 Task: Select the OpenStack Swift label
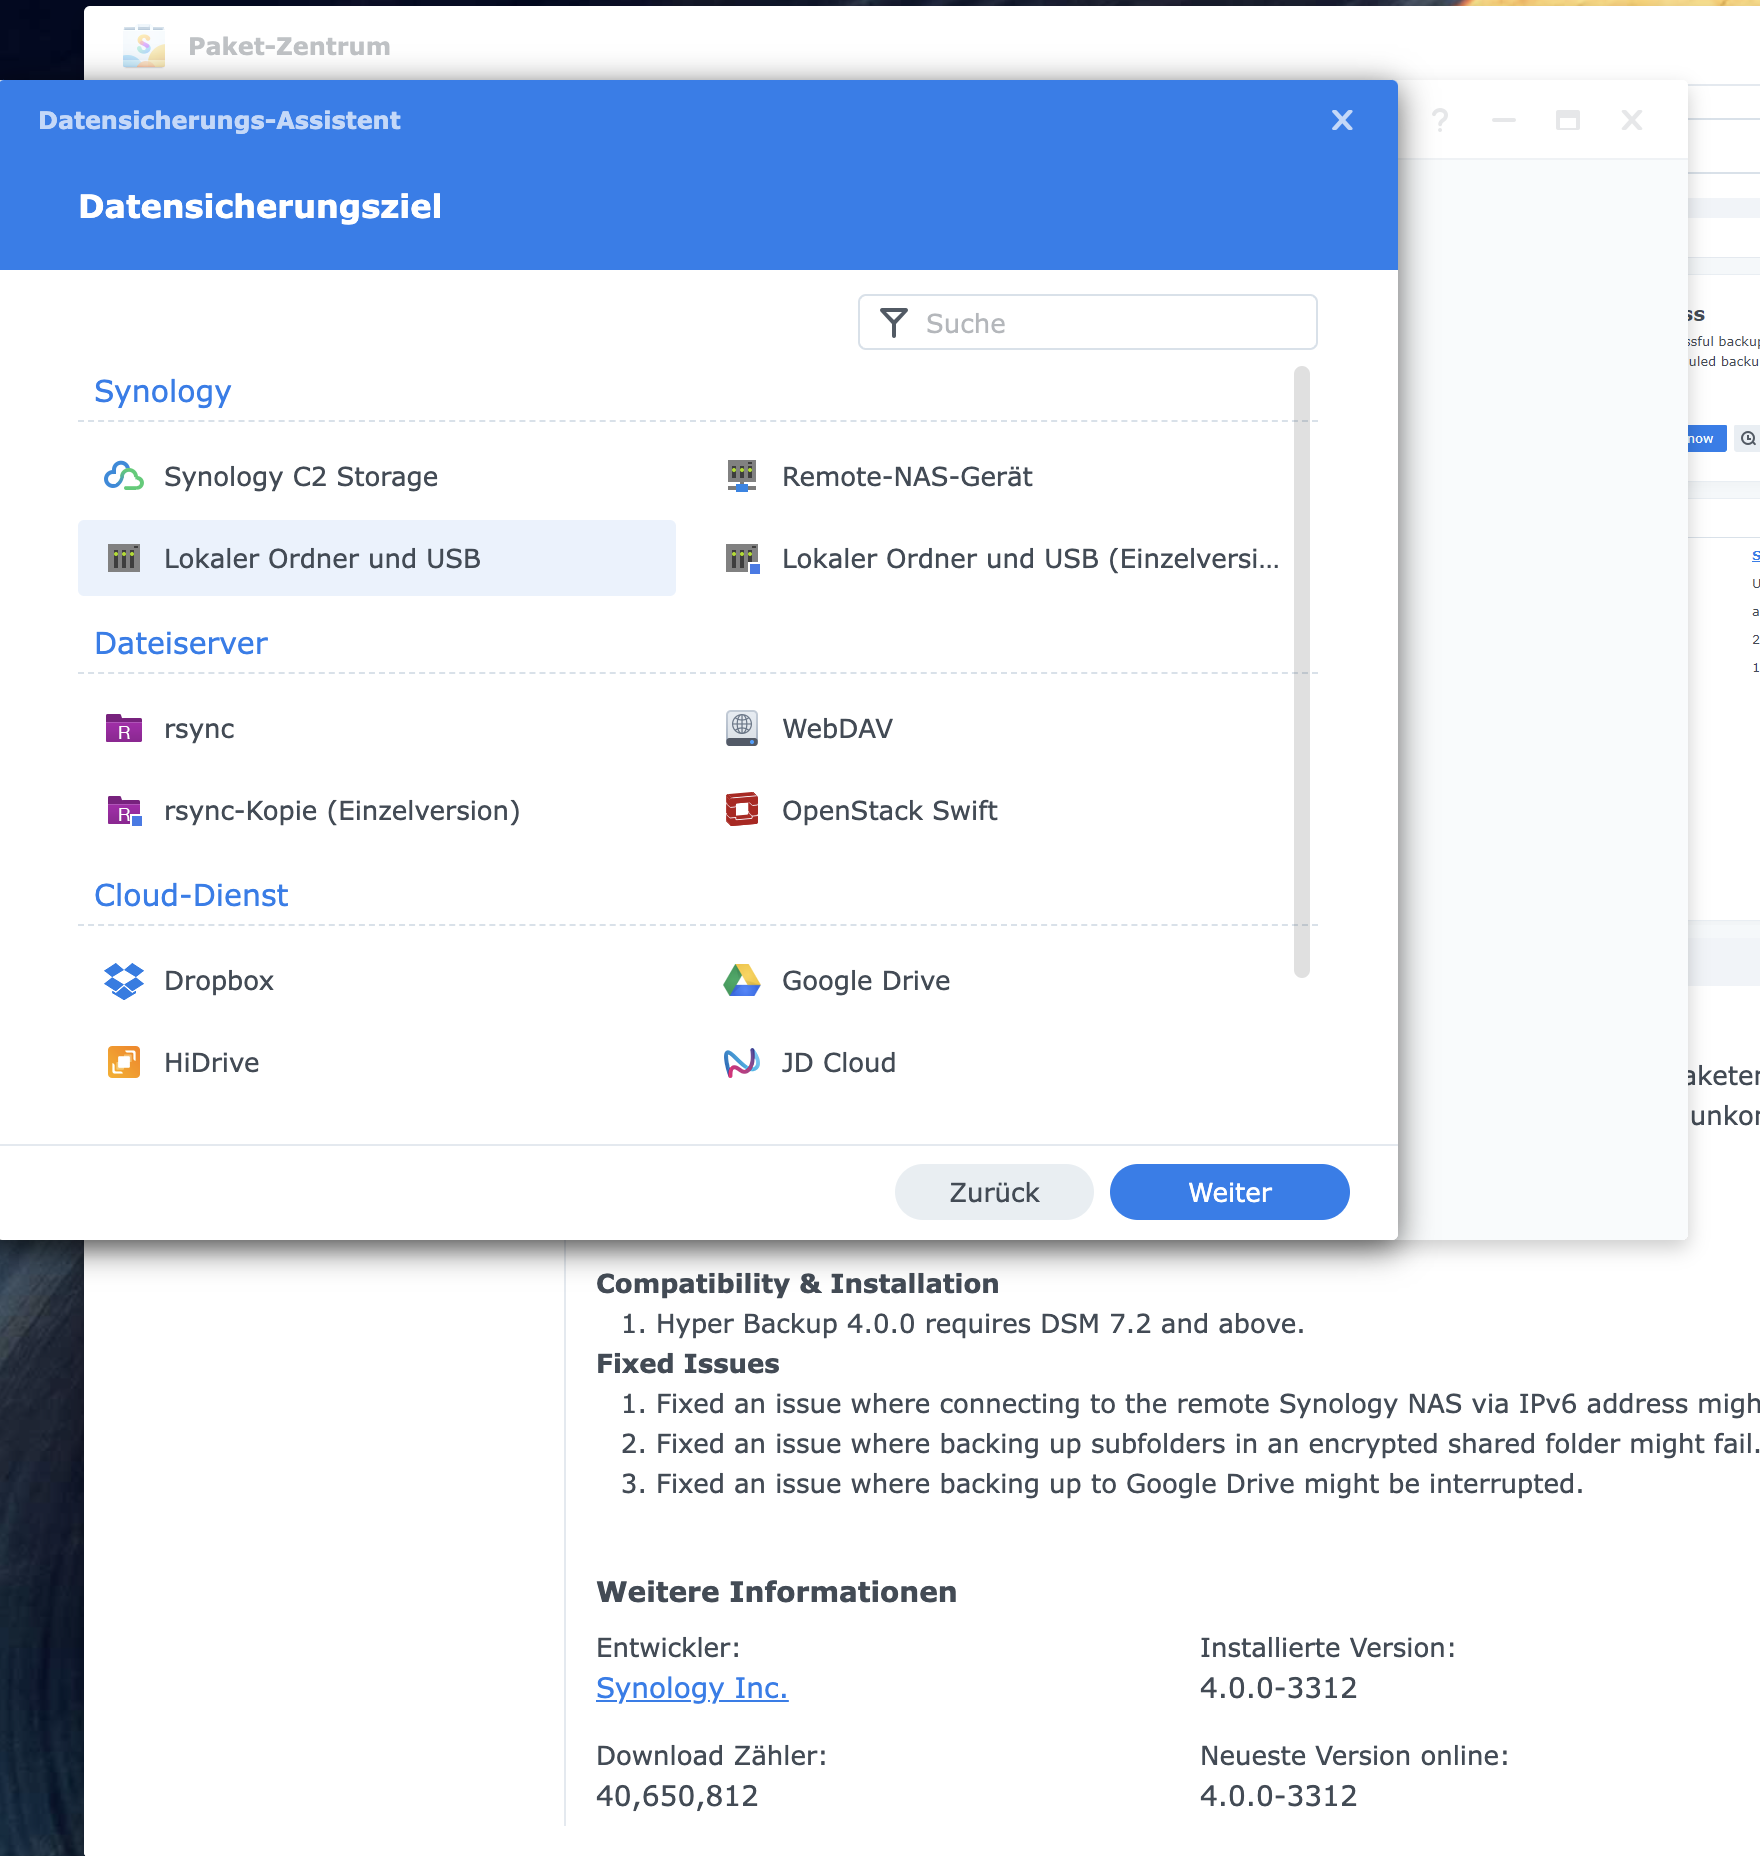click(890, 810)
